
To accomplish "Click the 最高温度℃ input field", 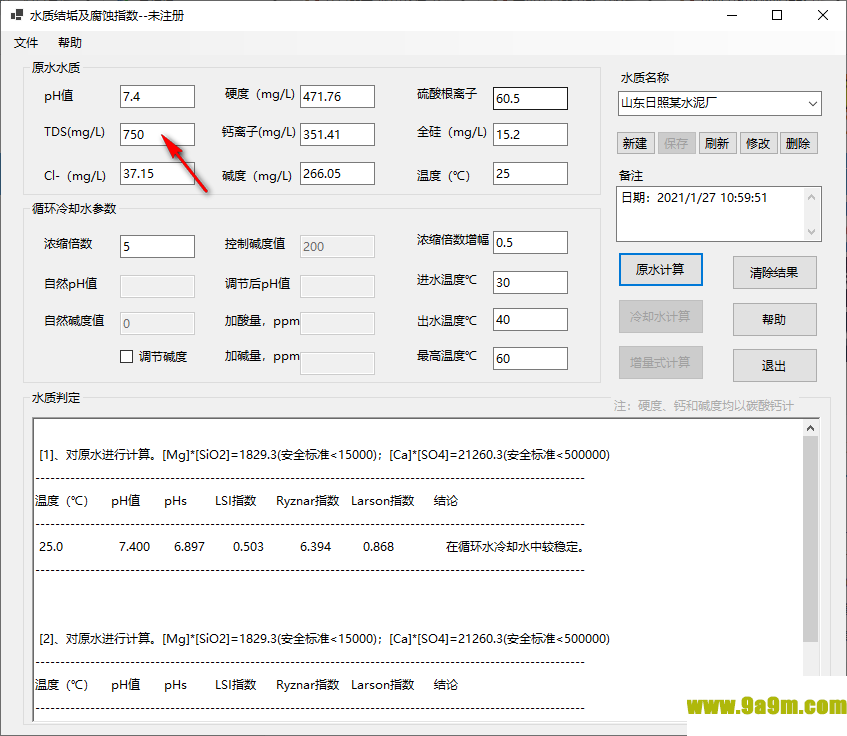I will (x=530, y=359).
